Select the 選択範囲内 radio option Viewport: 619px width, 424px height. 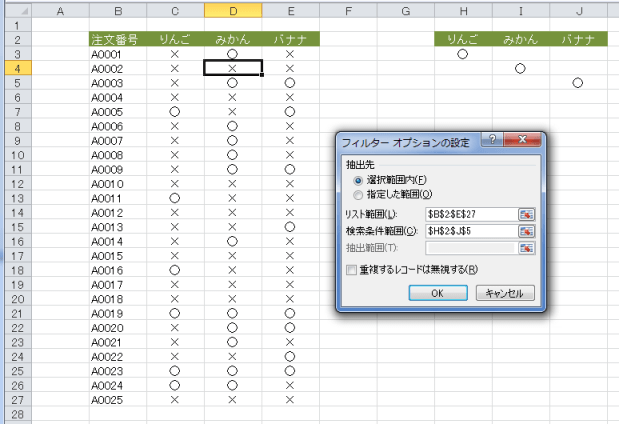click(359, 180)
